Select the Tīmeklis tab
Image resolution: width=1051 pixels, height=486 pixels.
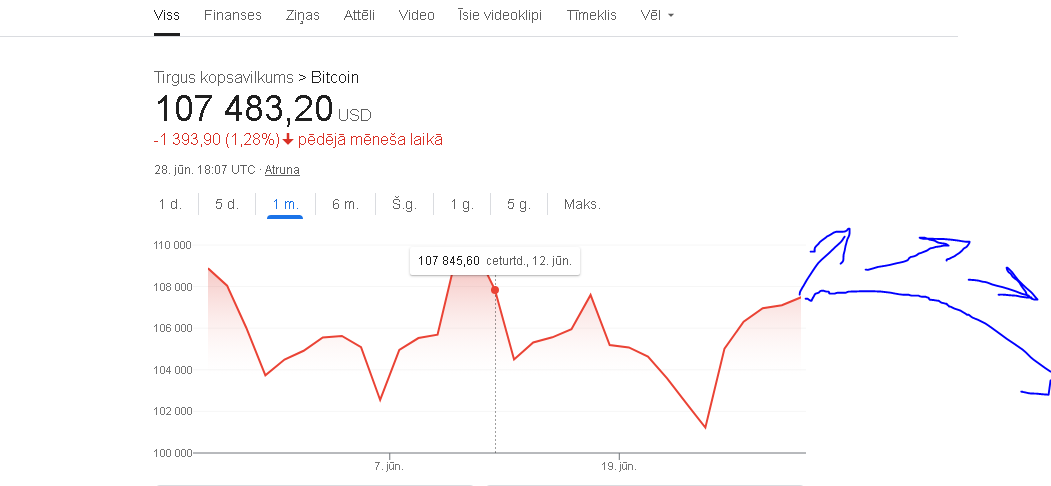tap(591, 16)
